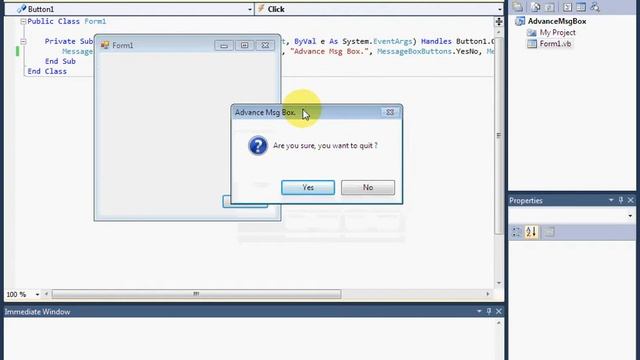Click Yes in the quit dialog

tap(308, 187)
